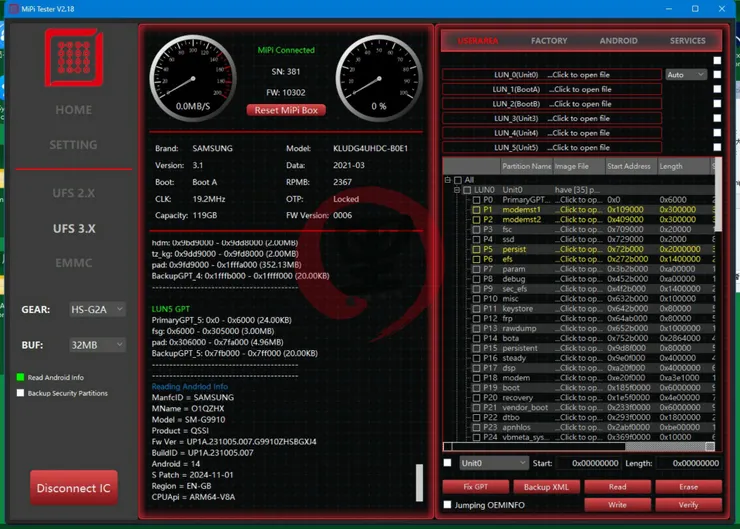Switch to the ANDROID tab
Screen dimensions: 740x529
point(618,41)
